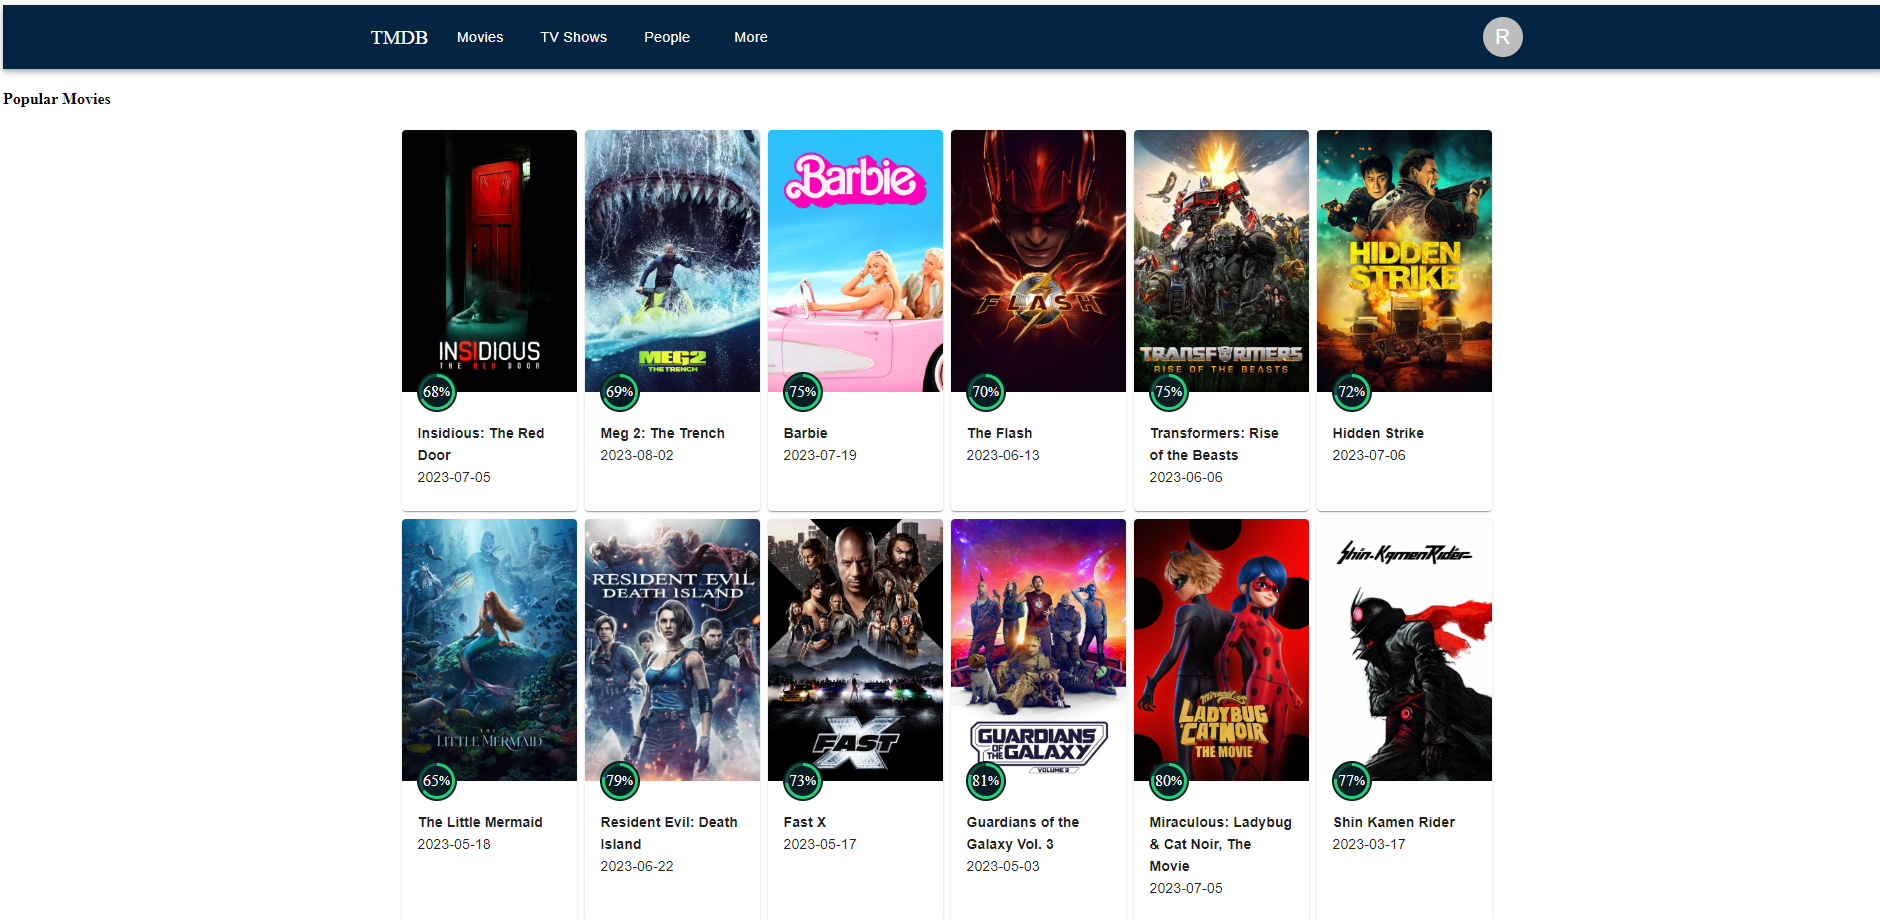
Task: Click Transformers release date 2023-06-06
Action: coord(1186,477)
